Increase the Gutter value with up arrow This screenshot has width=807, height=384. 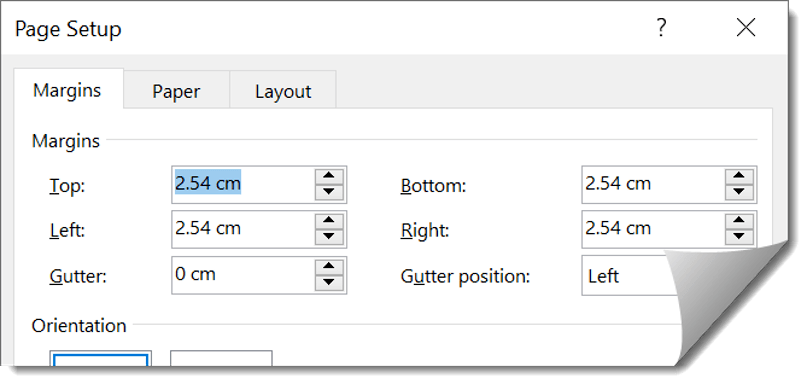(329, 267)
